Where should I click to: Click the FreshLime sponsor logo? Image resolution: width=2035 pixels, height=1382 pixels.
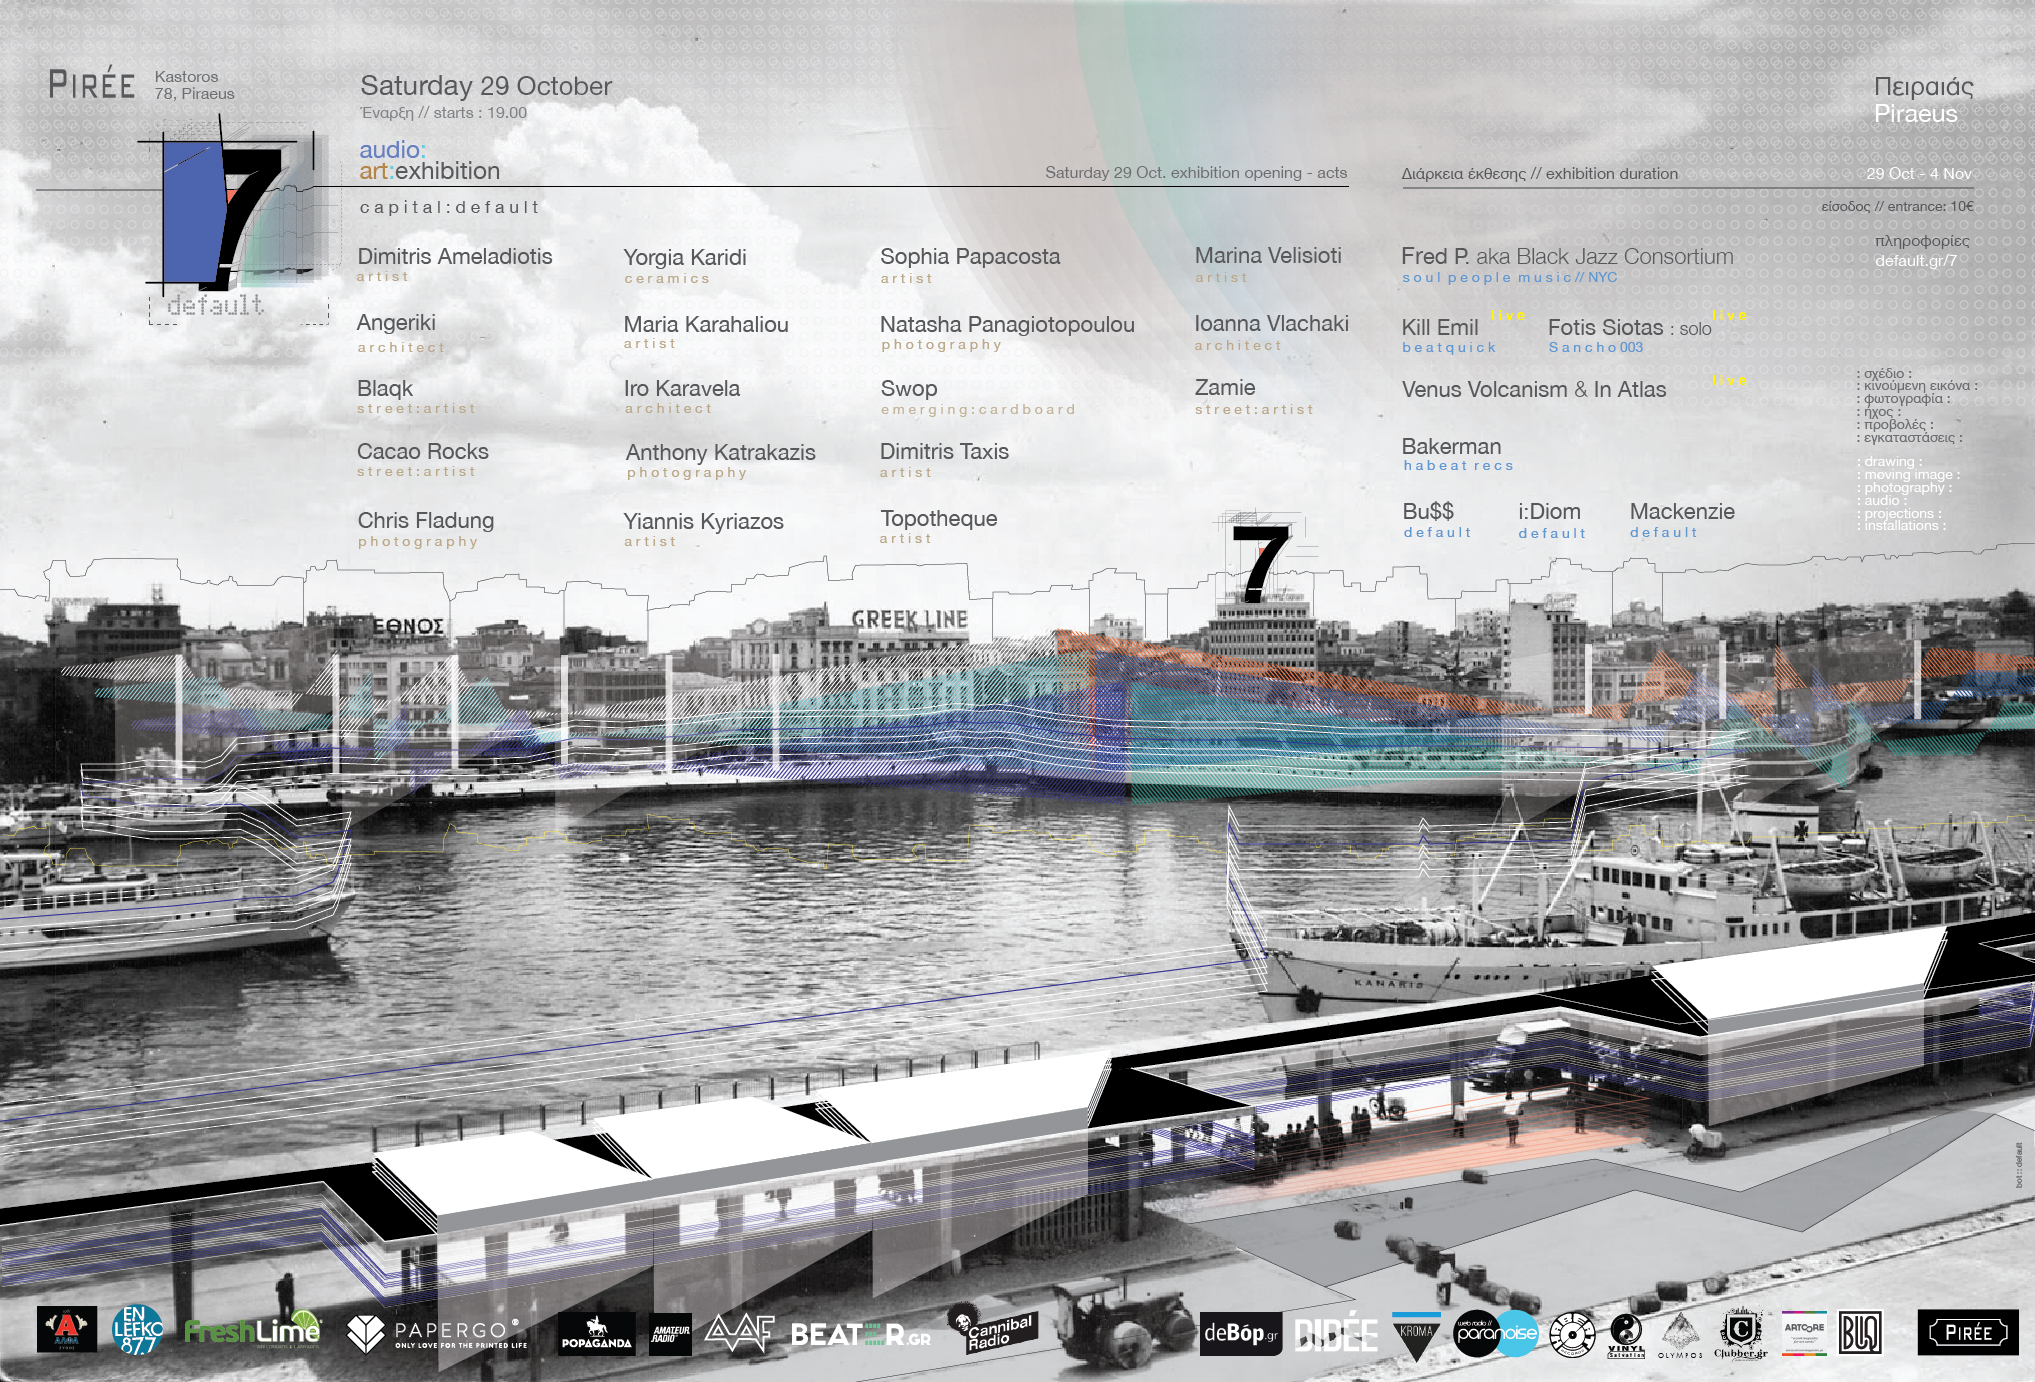point(252,1331)
